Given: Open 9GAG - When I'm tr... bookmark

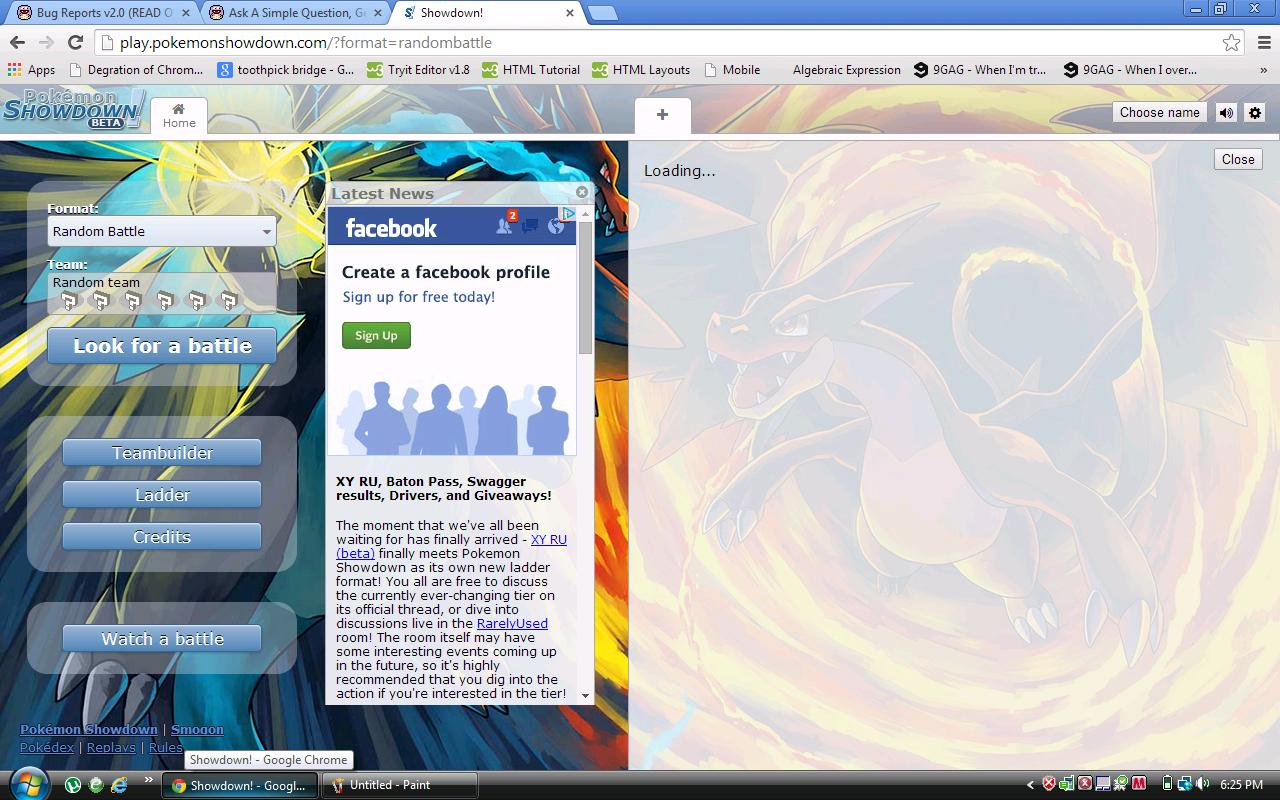Looking at the screenshot, I should point(980,70).
